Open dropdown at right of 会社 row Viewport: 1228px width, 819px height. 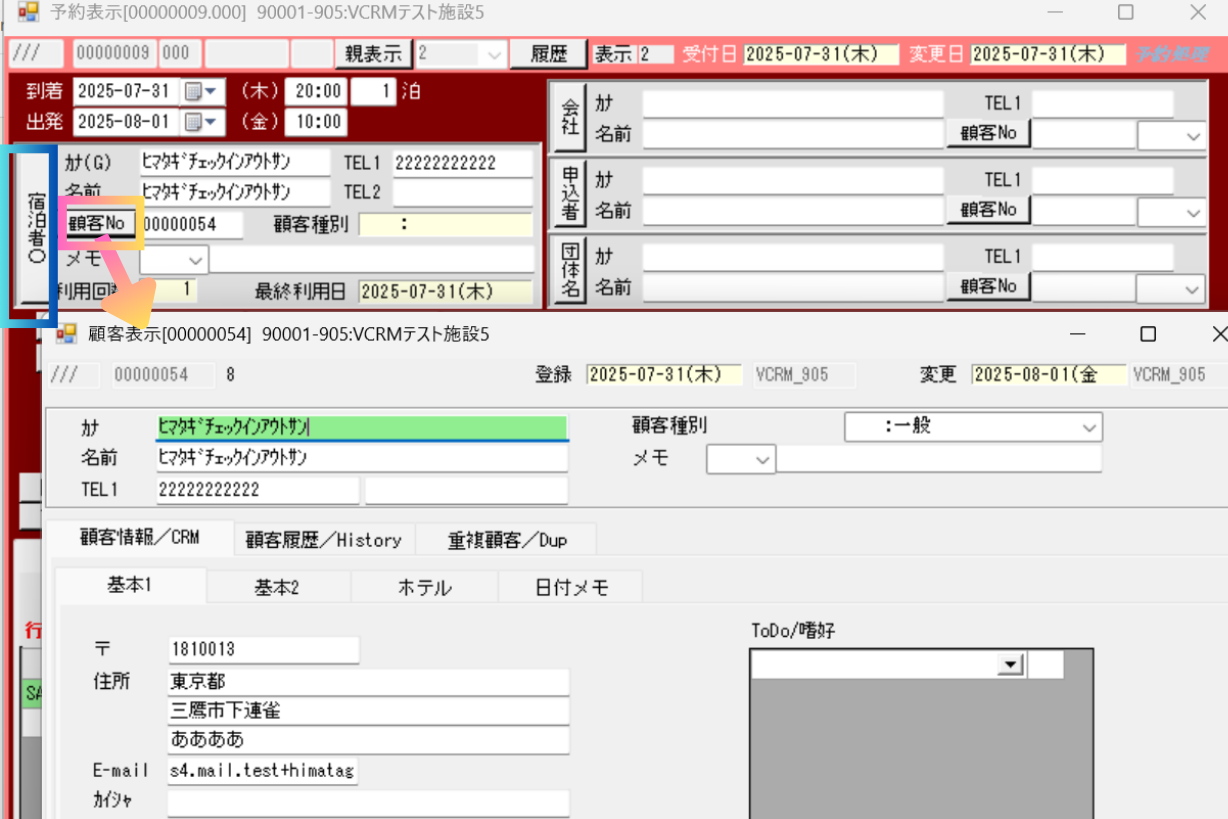tap(1192, 136)
